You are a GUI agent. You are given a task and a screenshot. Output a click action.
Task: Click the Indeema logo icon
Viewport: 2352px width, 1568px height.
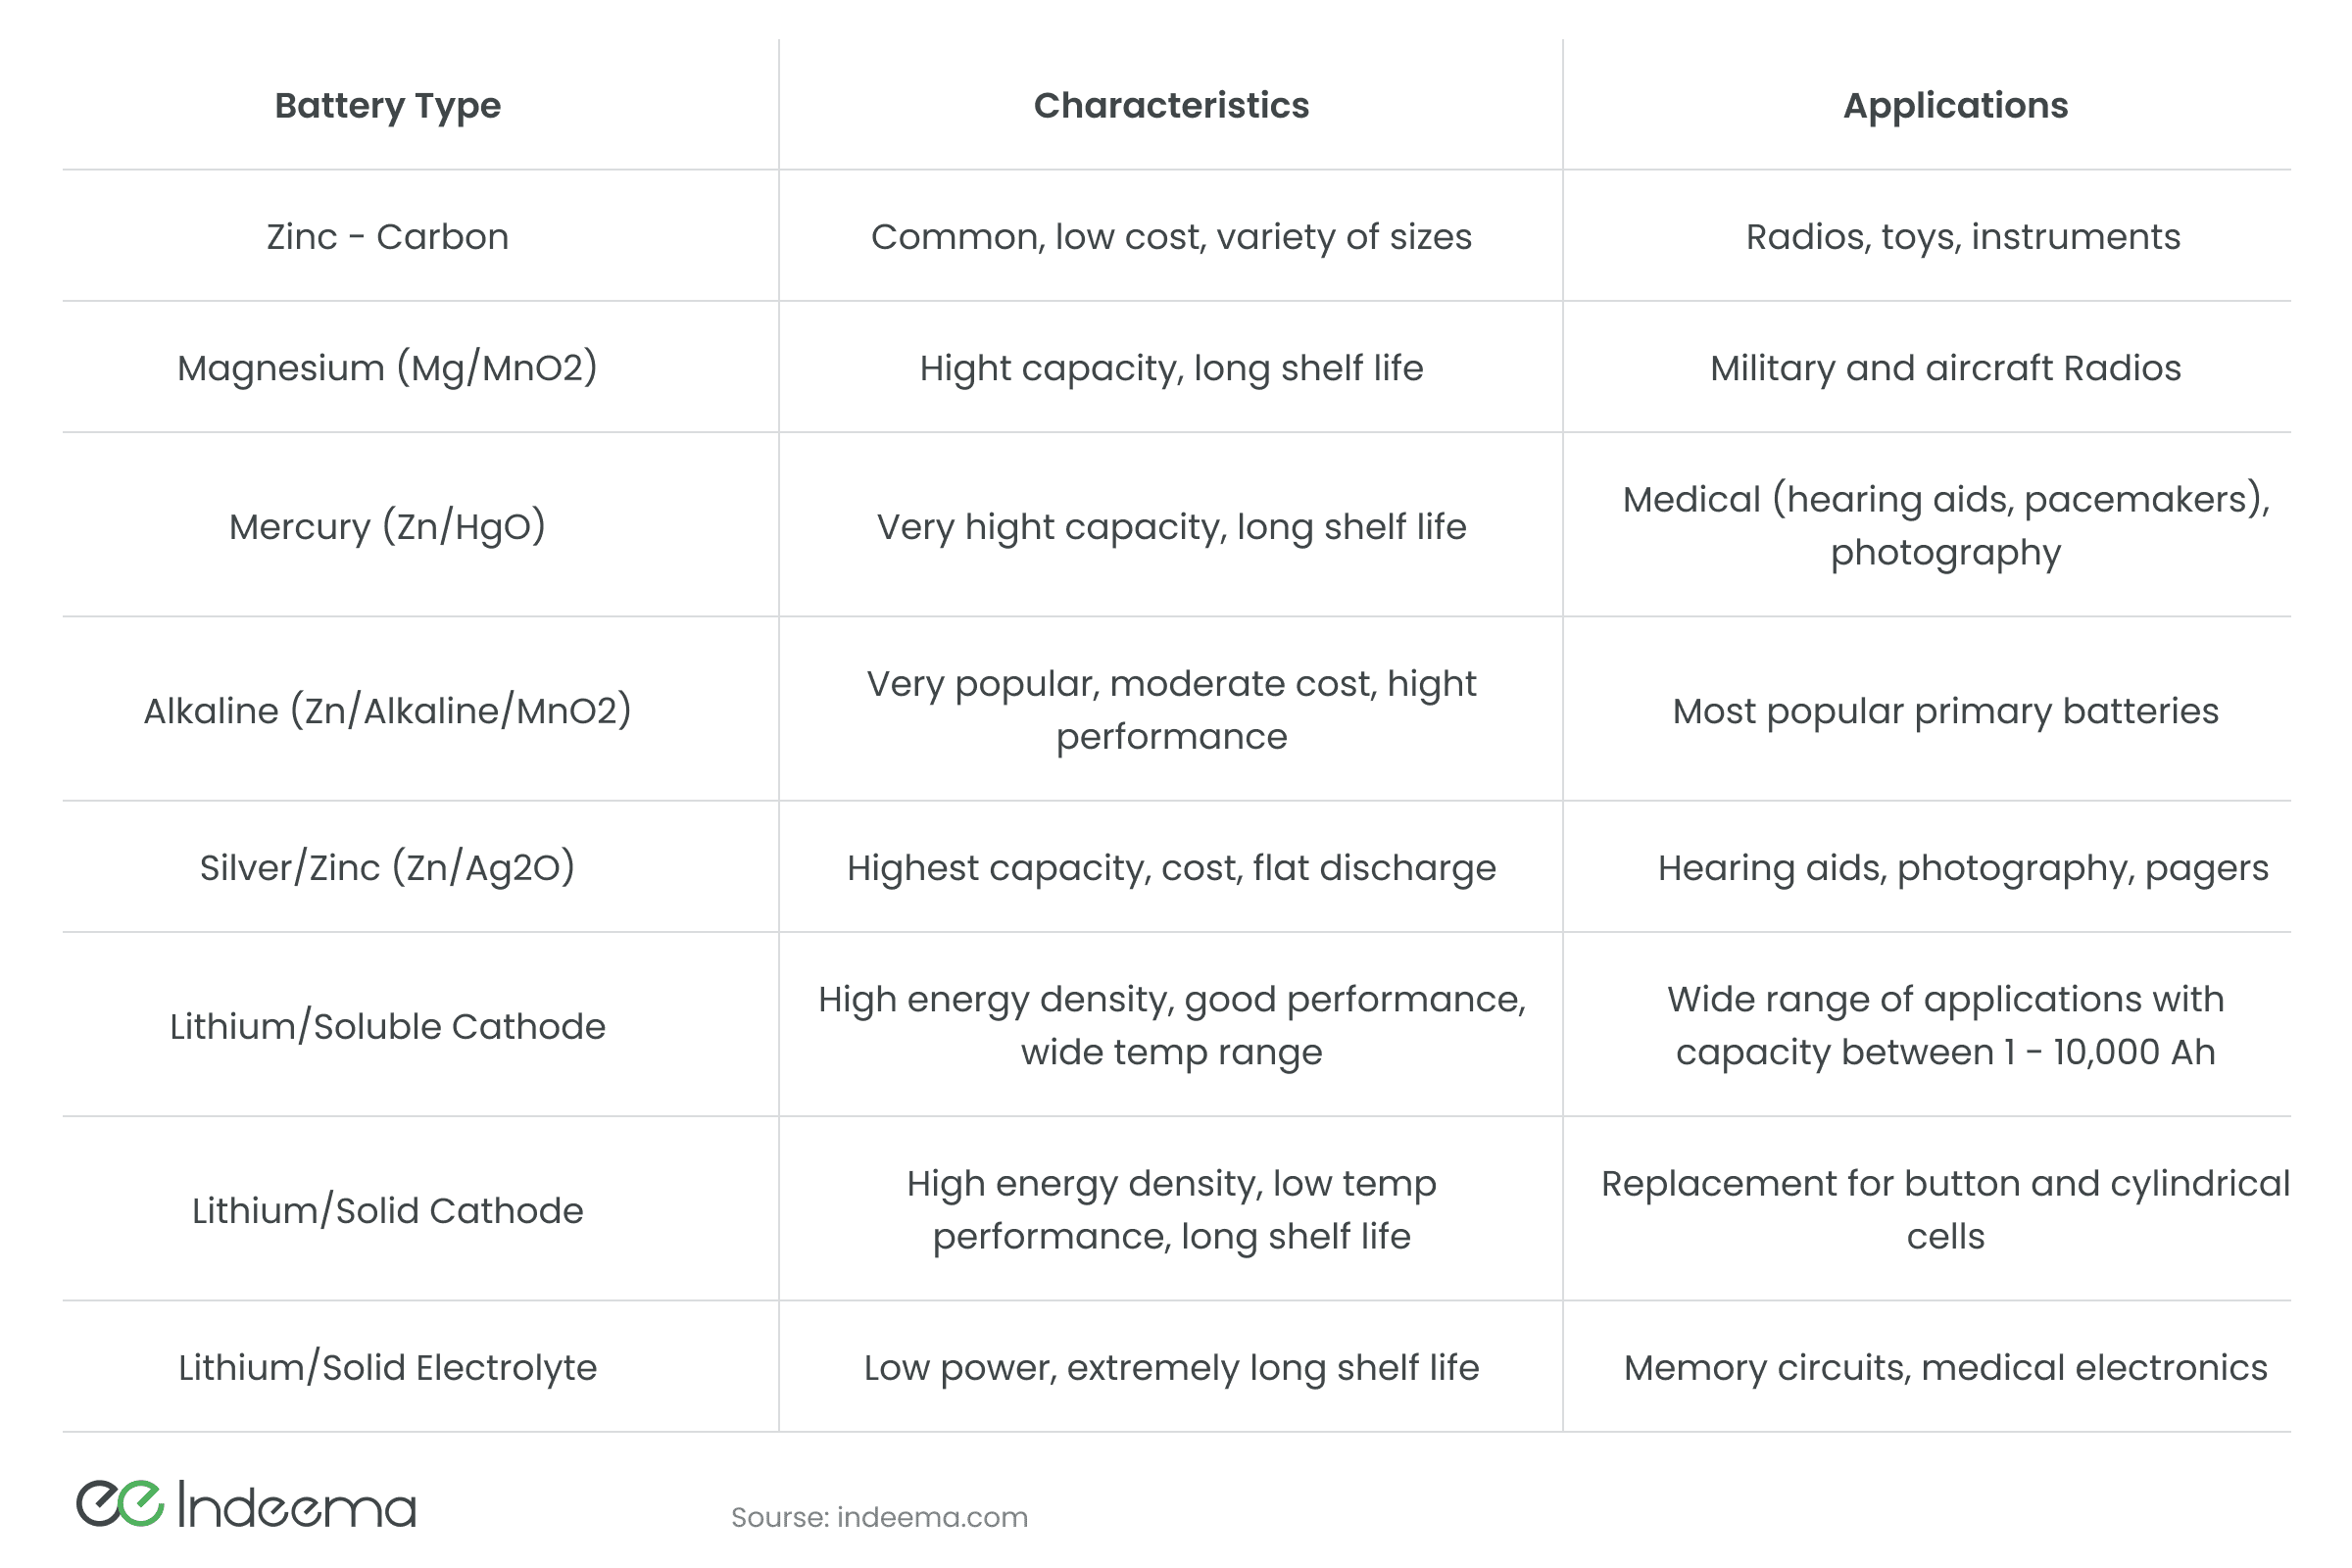(x=120, y=1504)
